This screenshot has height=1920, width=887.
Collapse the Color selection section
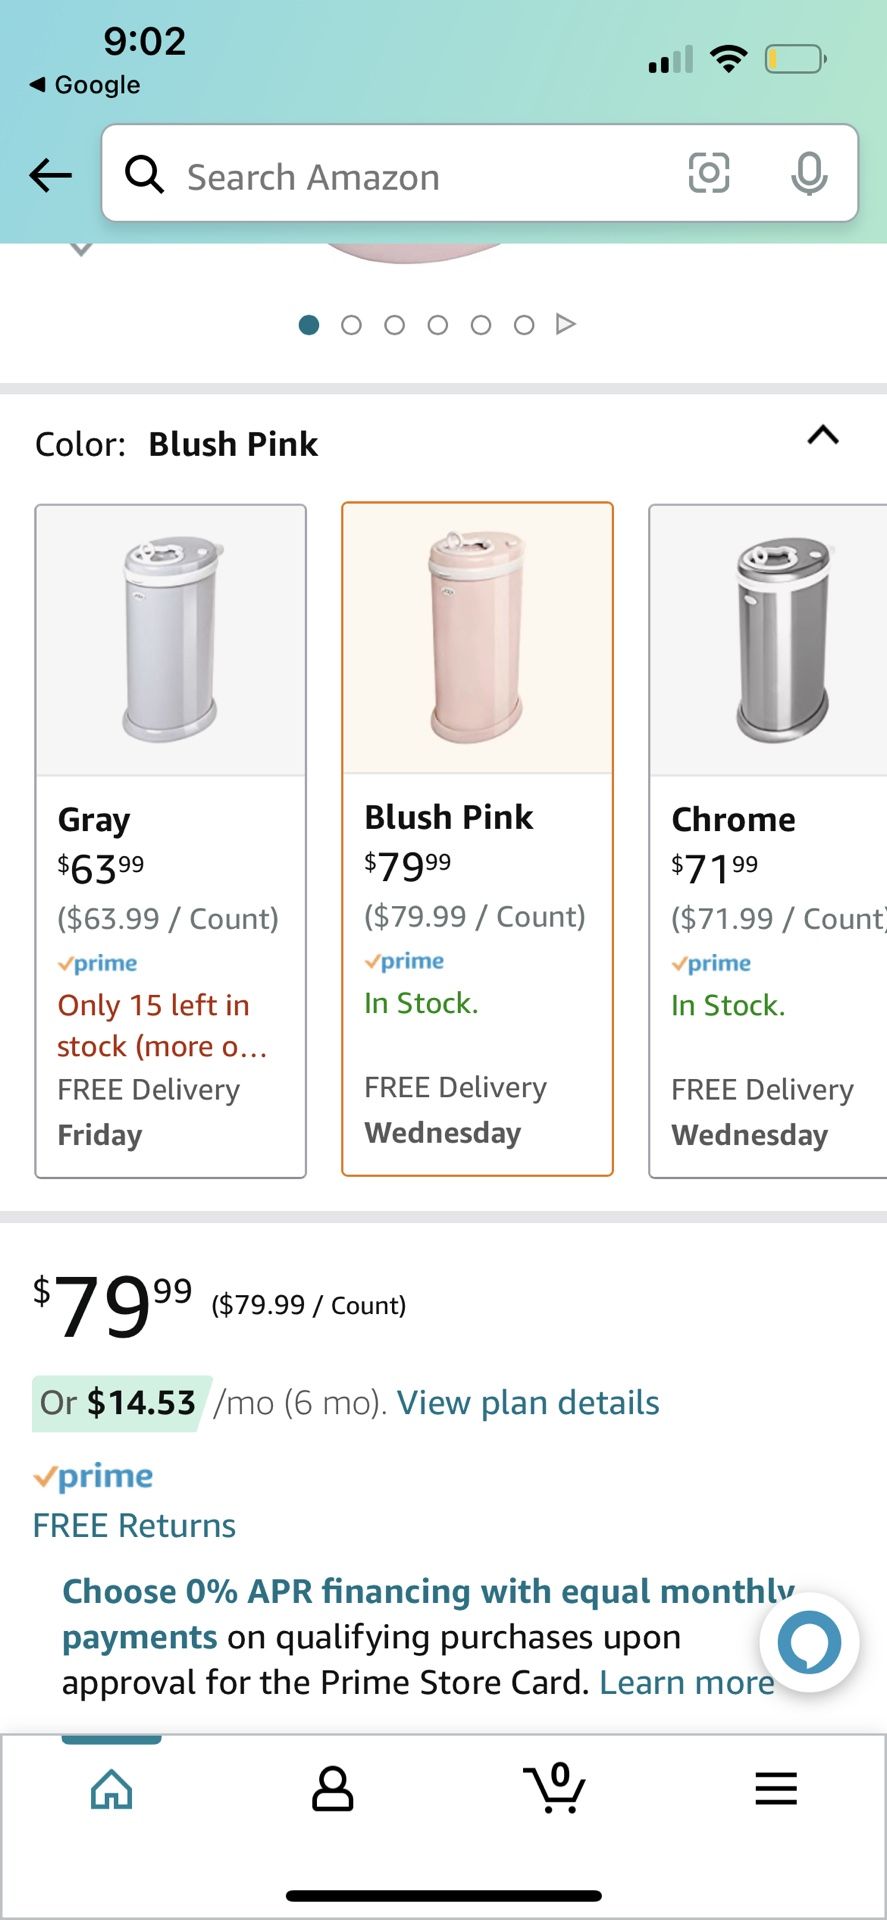(x=822, y=436)
